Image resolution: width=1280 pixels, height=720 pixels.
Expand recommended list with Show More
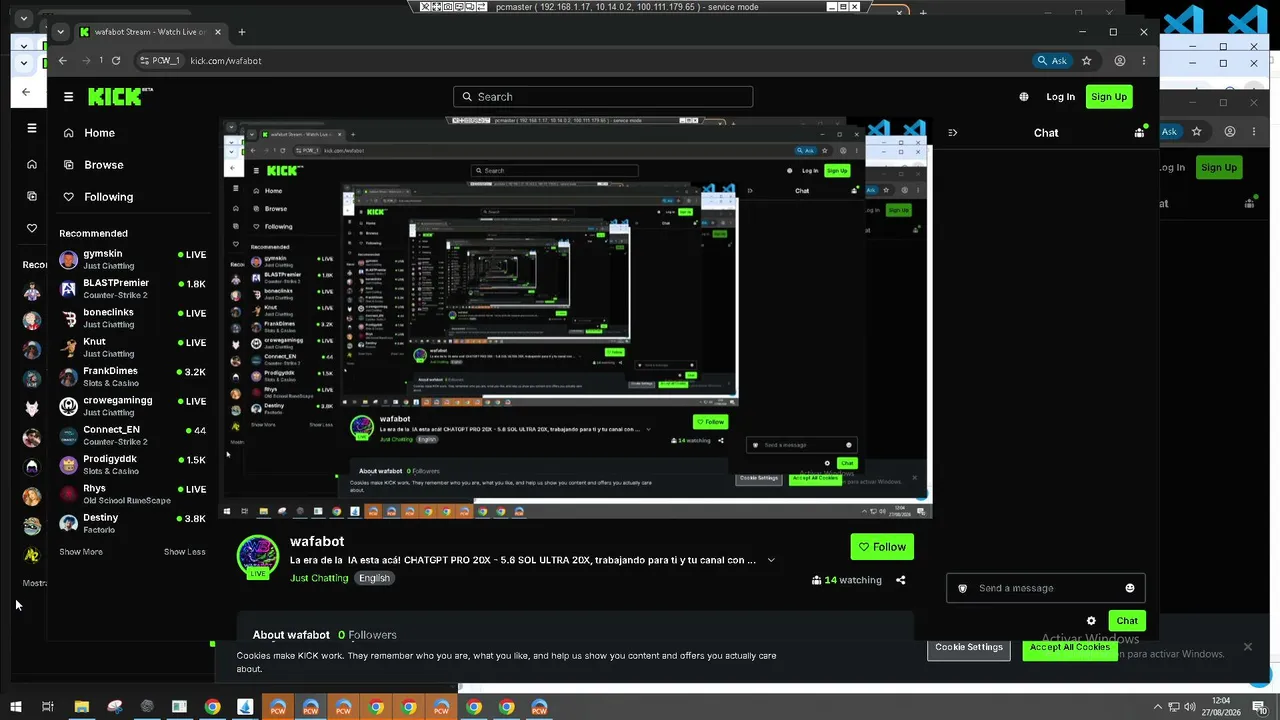click(x=81, y=552)
